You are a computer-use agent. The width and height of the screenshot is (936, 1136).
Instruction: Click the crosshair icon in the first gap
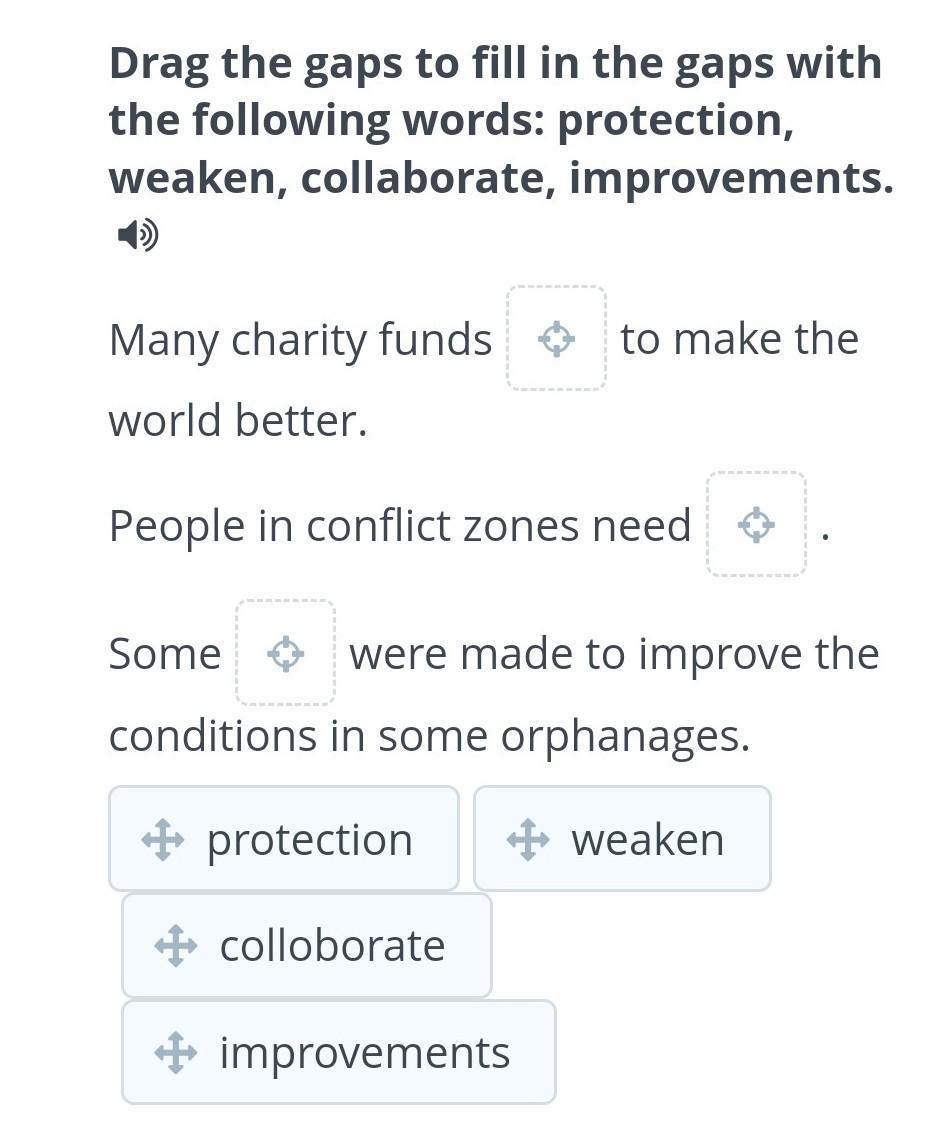556,339
